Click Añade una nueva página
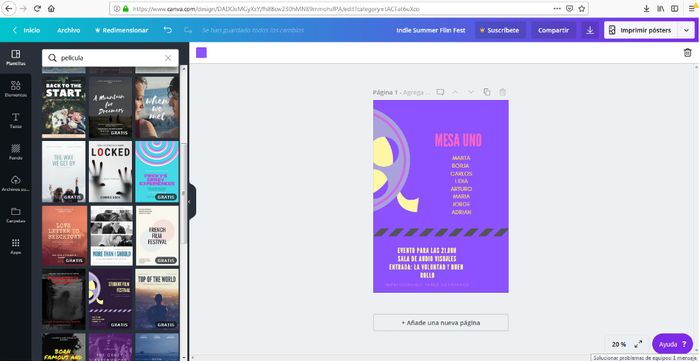The width and height of the screenshot is (700, 361). tap(441, 322)
